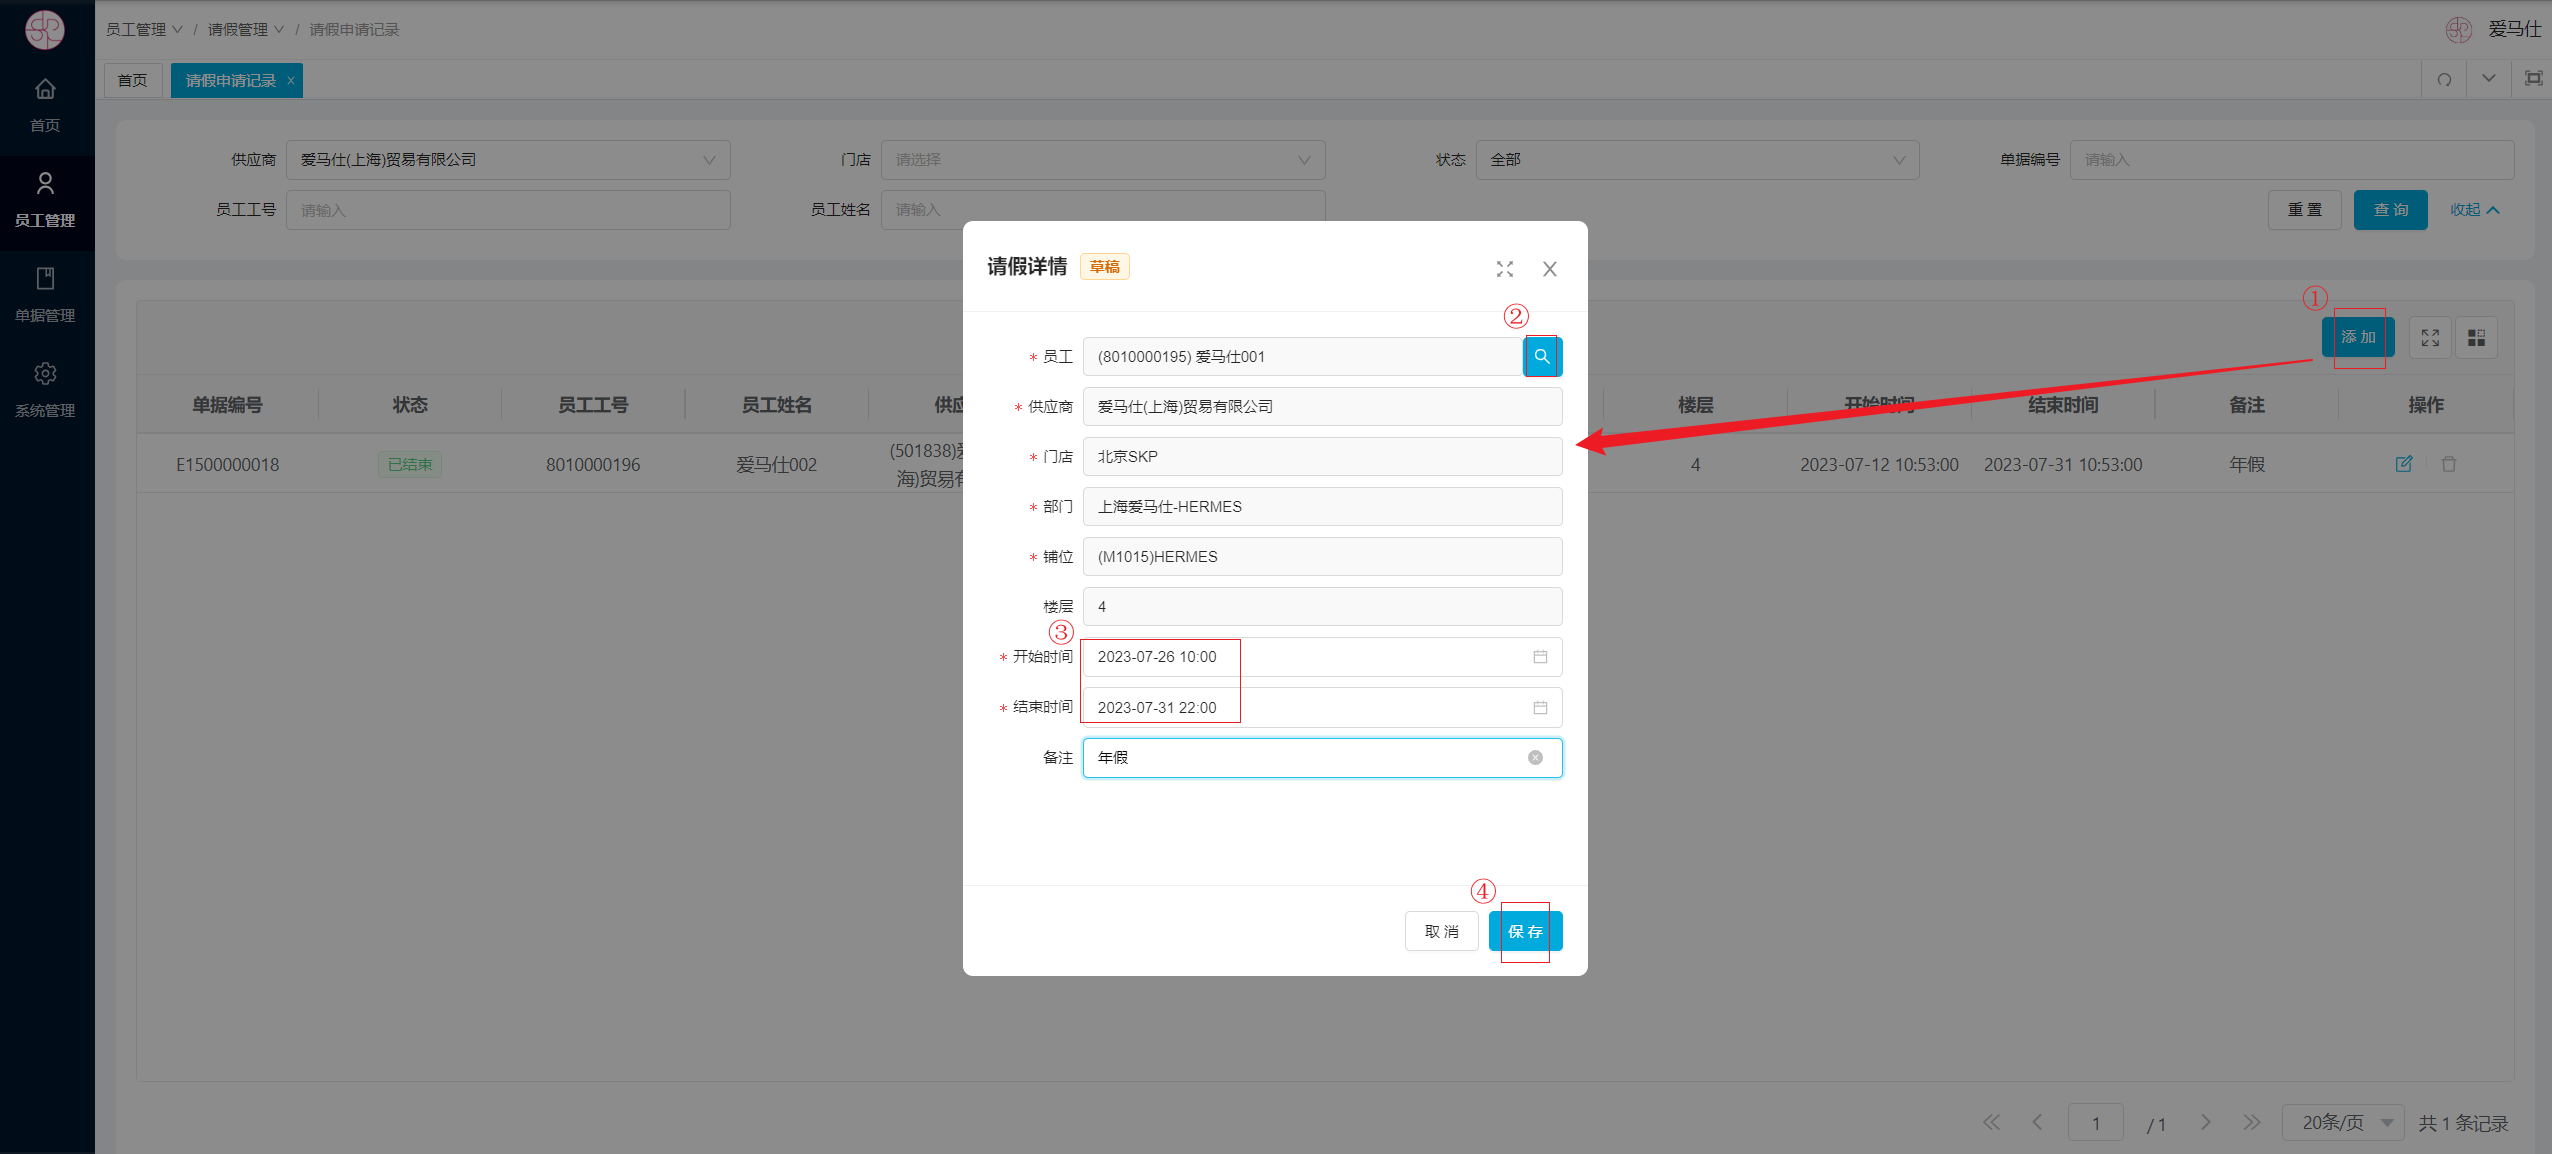
Task: Click the page number input box
Action: click(2096, 1123)
